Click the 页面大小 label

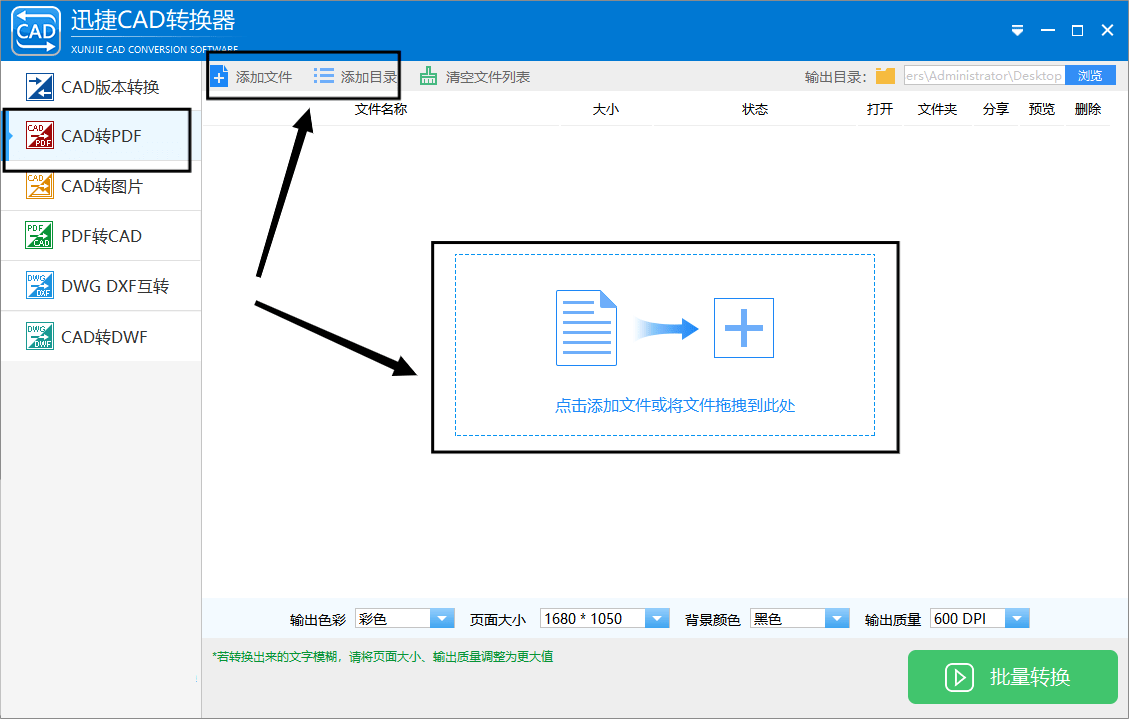[498, 620]
